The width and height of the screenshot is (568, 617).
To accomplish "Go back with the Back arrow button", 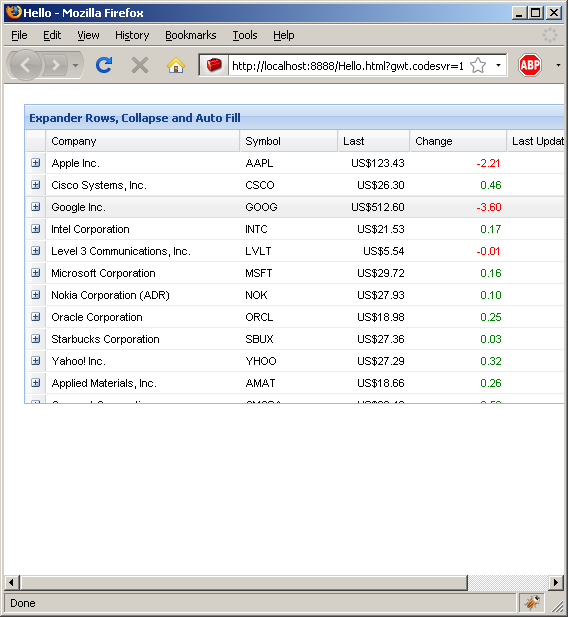I will pos(25,65).
